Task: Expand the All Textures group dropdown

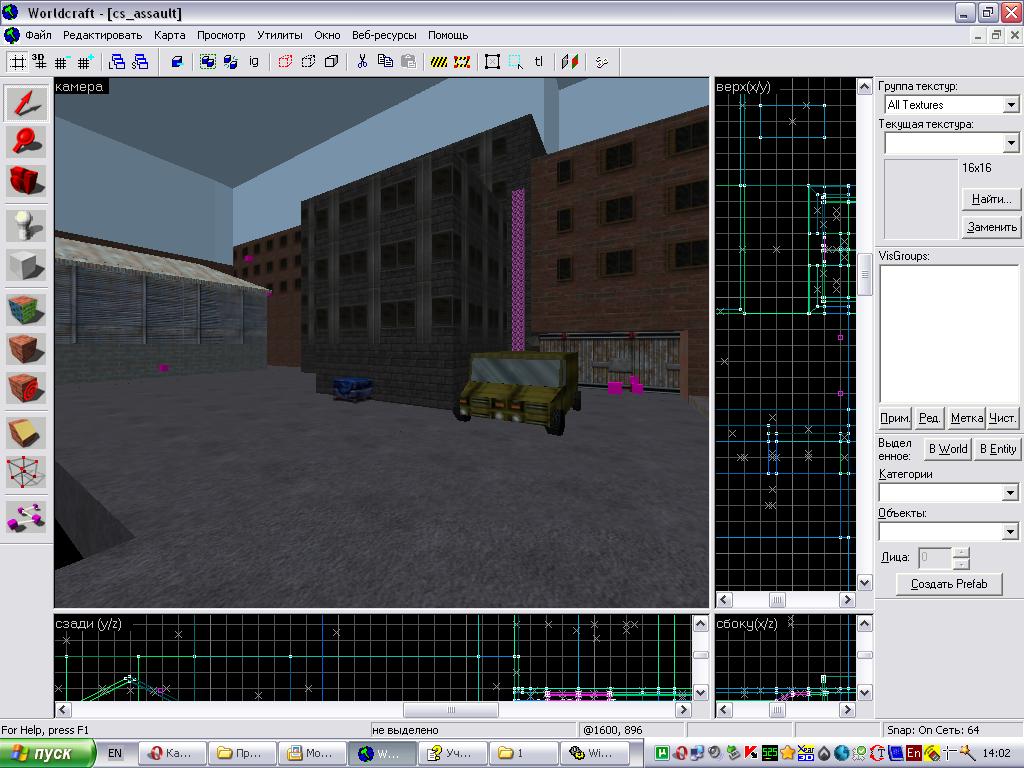Action: click(1010, 105)
